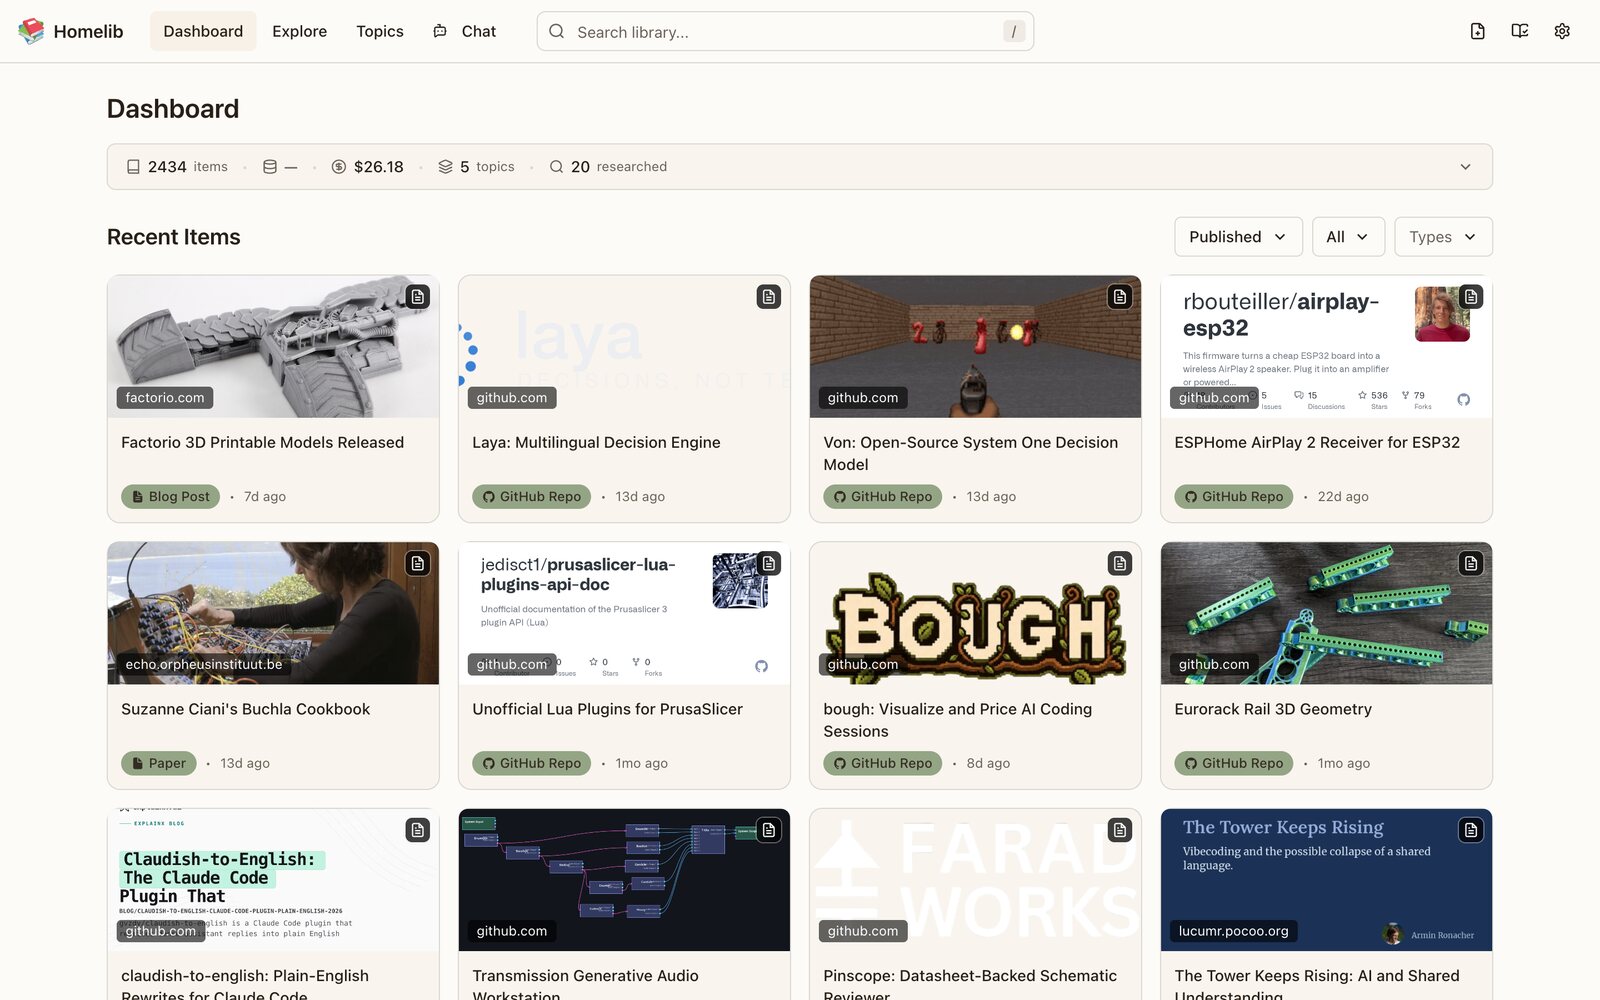Click document icon on Laya card
This screenshot has height=1000, width=1600.
click(769, 297)
